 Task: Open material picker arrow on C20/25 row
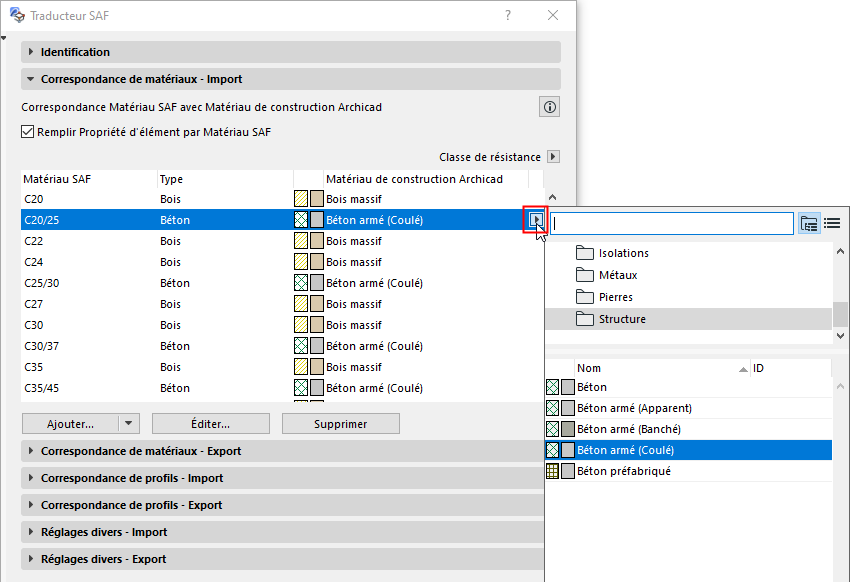(x=536, y=219)
